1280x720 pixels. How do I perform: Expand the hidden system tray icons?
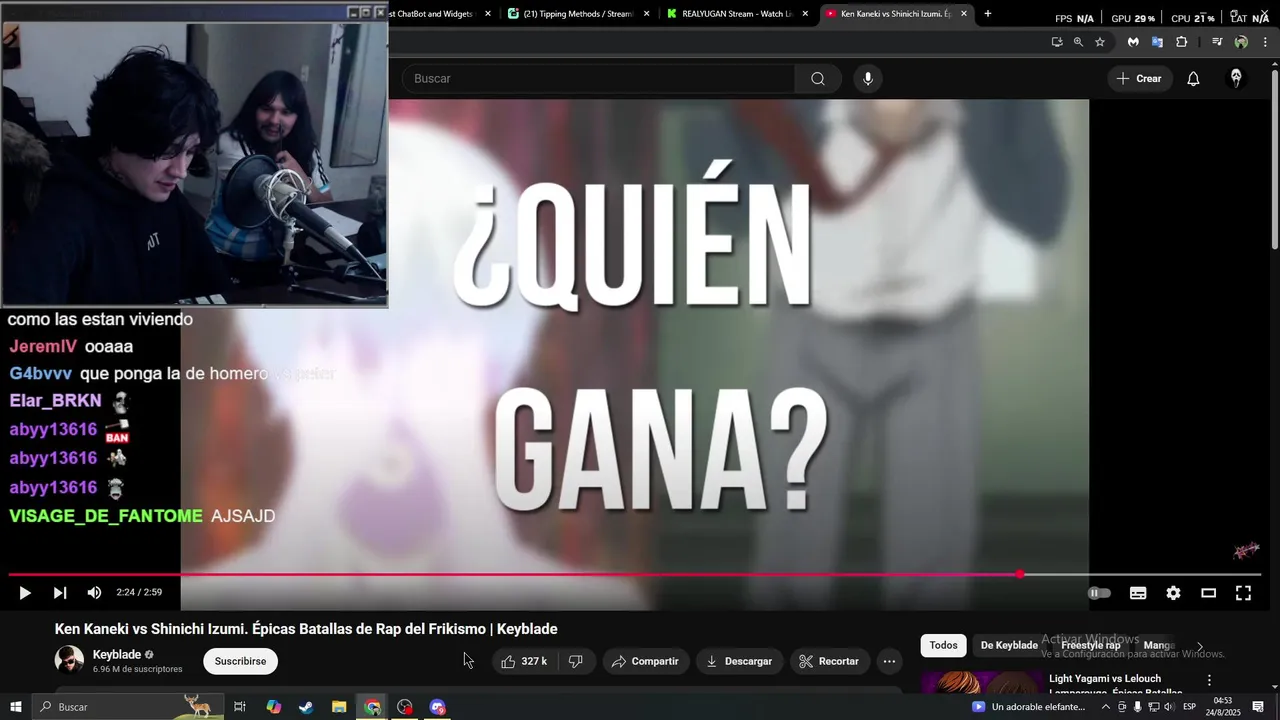[x=1105, y=707]
